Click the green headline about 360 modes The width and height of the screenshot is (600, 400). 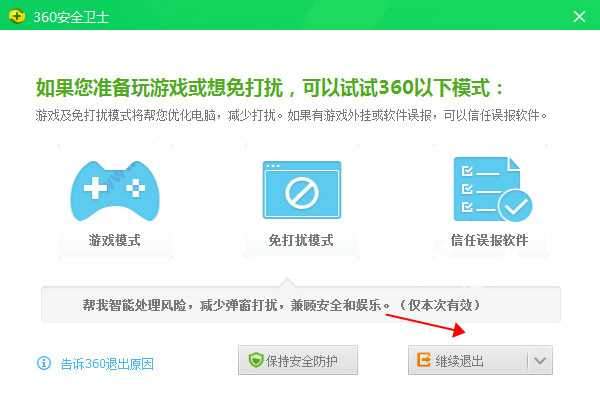pyautogui.click(x=270, y=87)
